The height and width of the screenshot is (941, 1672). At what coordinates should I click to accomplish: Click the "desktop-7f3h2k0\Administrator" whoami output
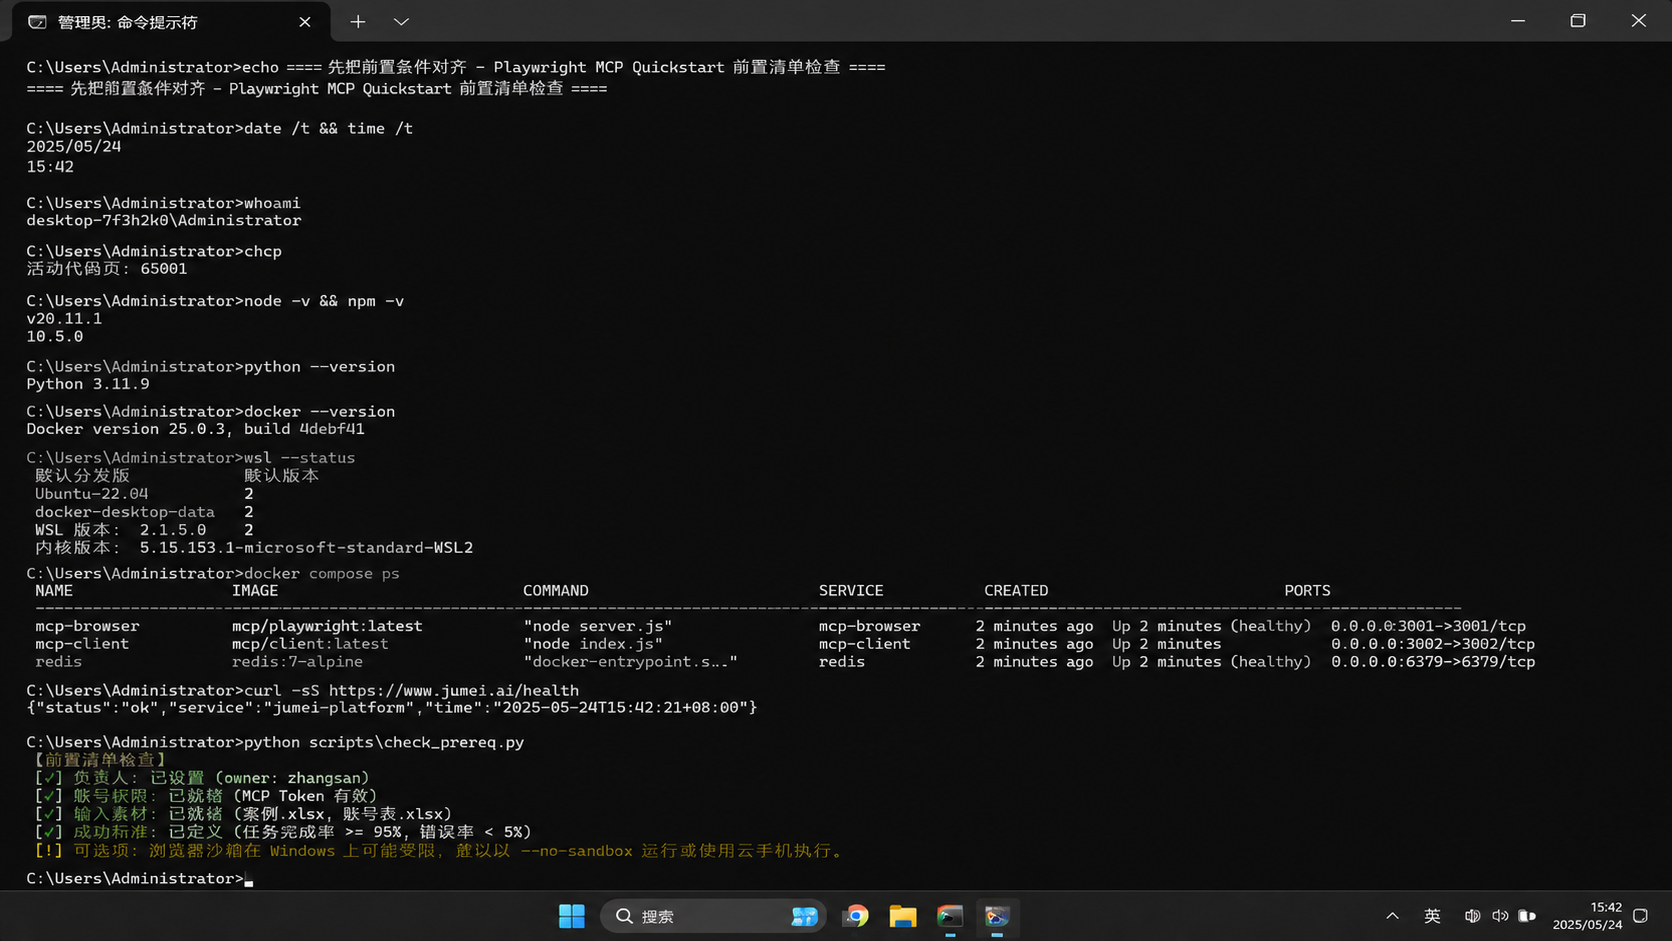[164, 221]
